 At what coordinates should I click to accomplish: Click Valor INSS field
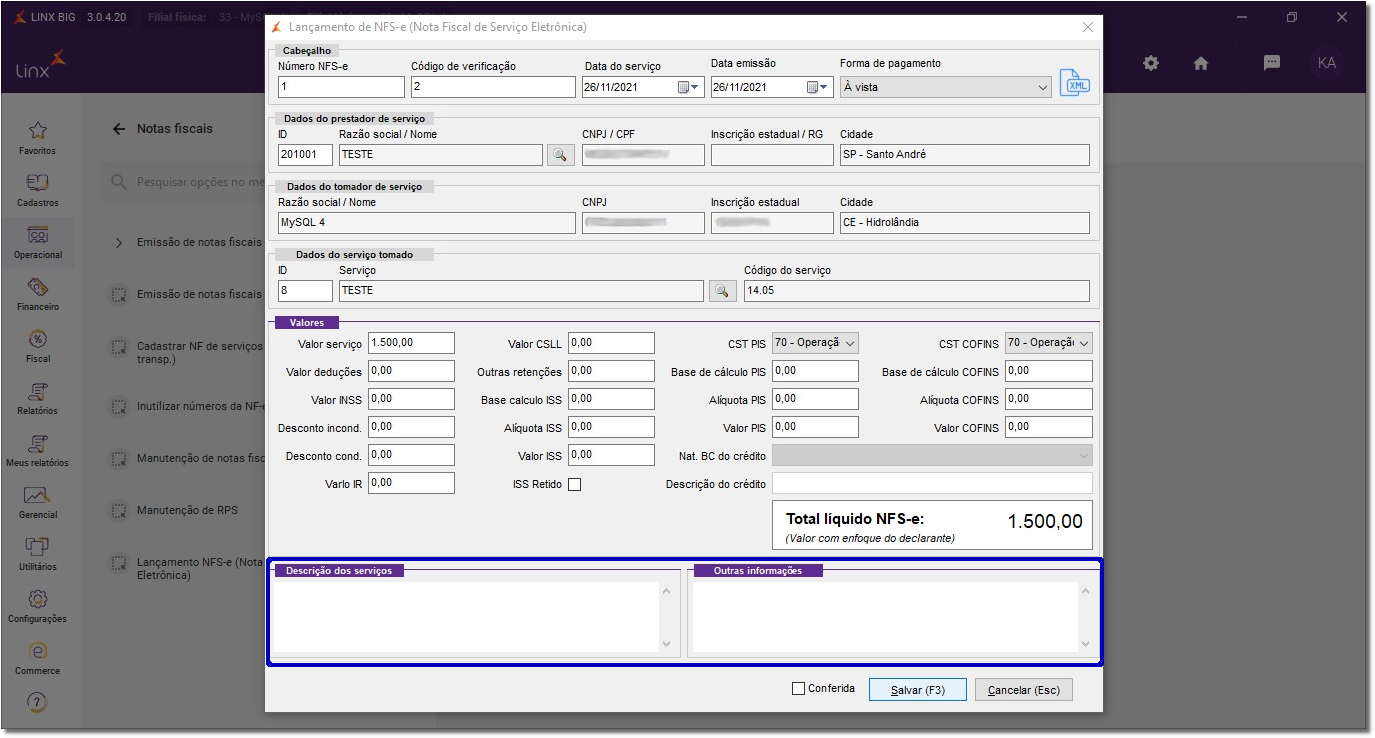pos(411,399)
